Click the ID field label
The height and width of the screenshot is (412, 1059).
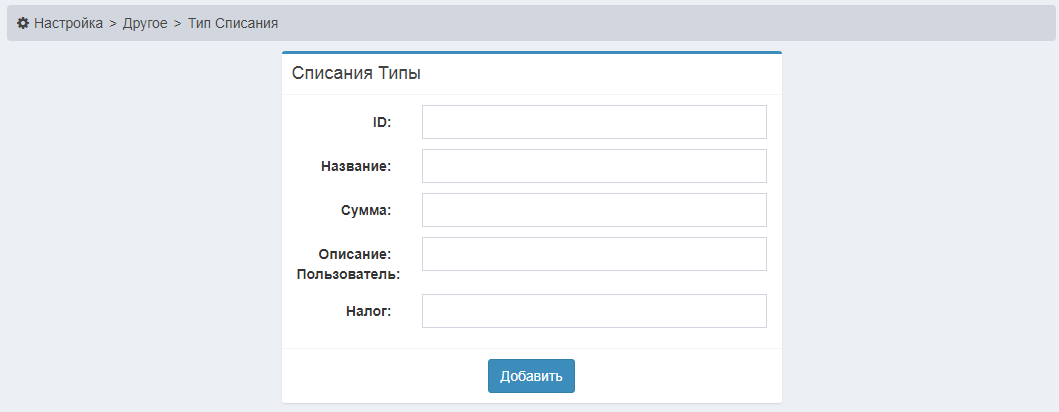pyautogui.click(x=381, y=122)
